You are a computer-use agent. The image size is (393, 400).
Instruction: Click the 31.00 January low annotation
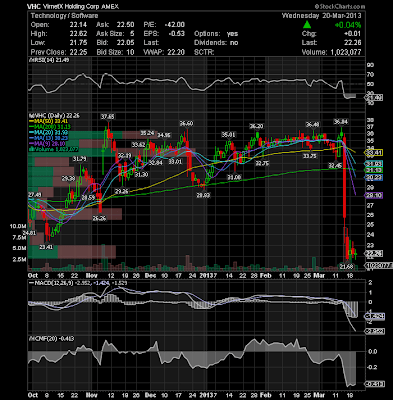point(234,177)
